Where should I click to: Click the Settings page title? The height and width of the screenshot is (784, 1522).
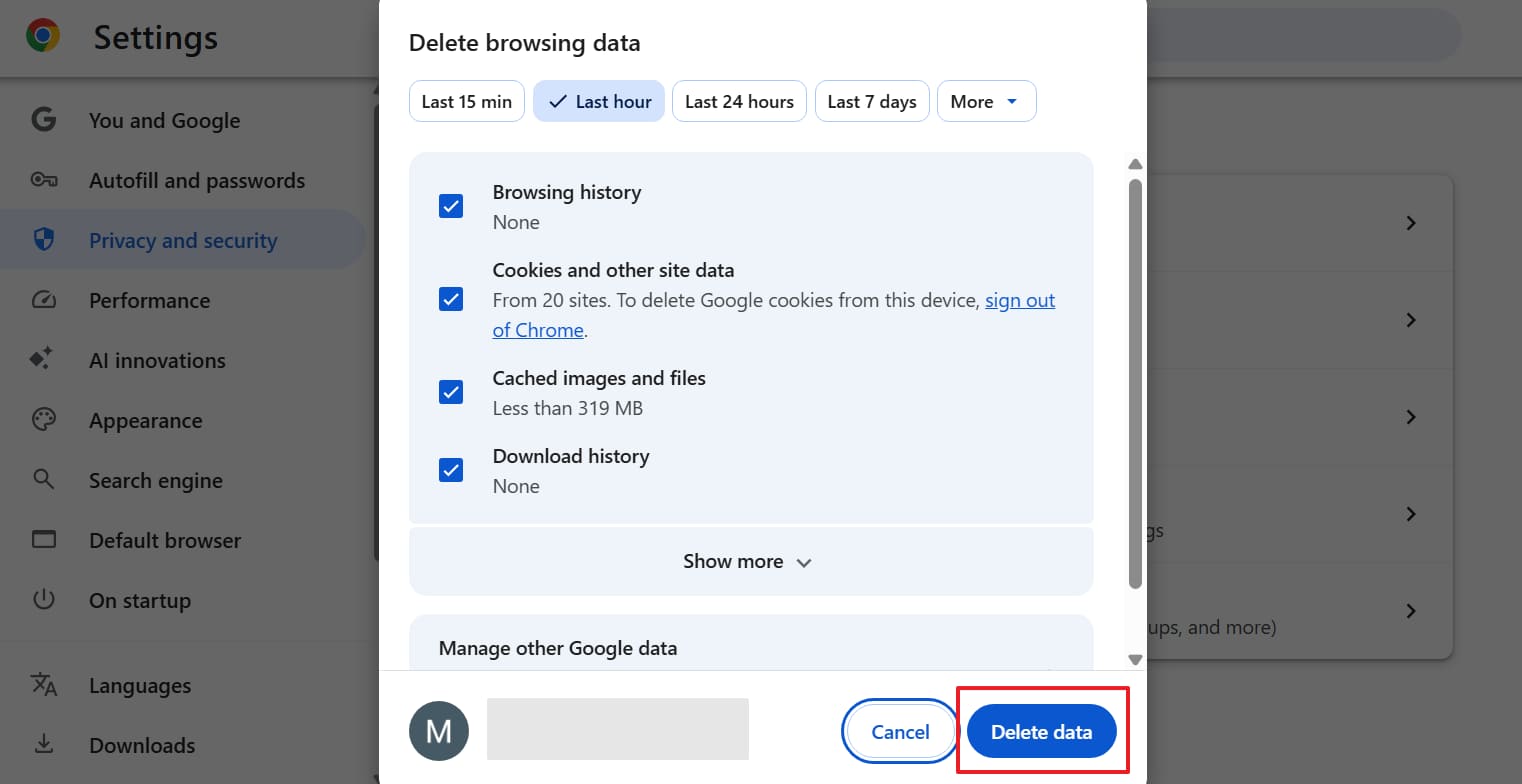point(156,38)
